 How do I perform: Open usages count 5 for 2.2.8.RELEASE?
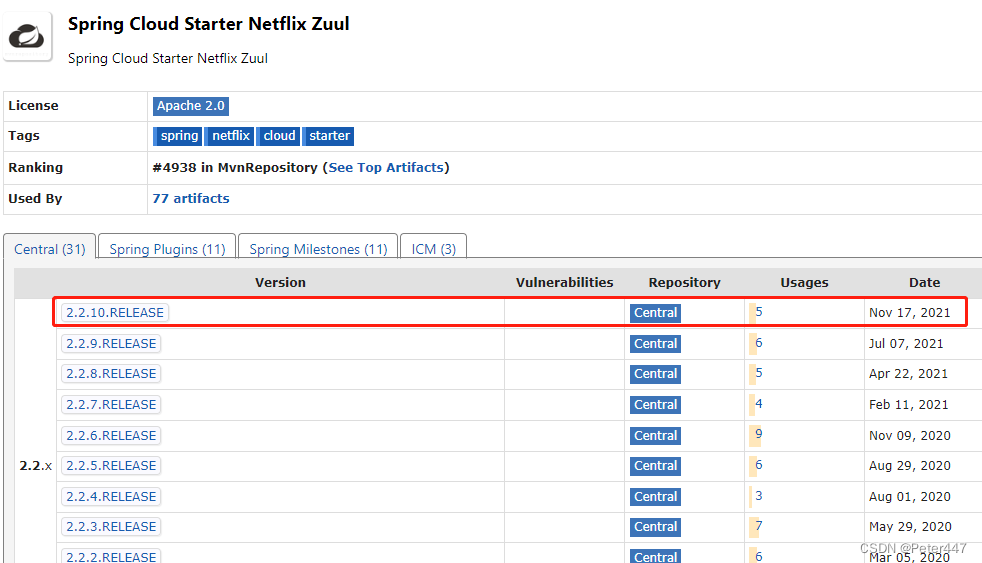[x=758, y=373]
